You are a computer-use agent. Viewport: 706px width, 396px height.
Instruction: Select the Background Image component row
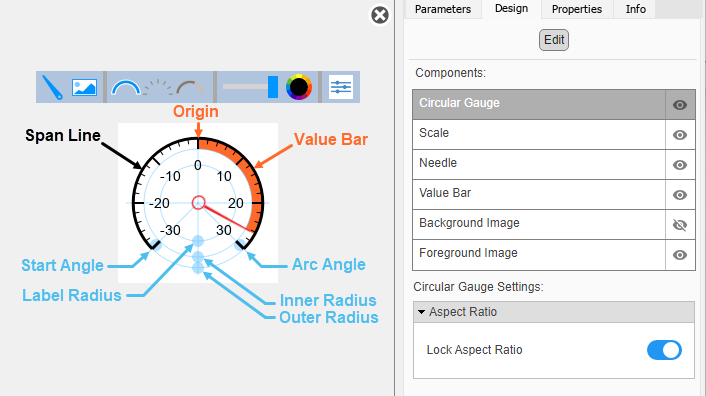point(539,225)
